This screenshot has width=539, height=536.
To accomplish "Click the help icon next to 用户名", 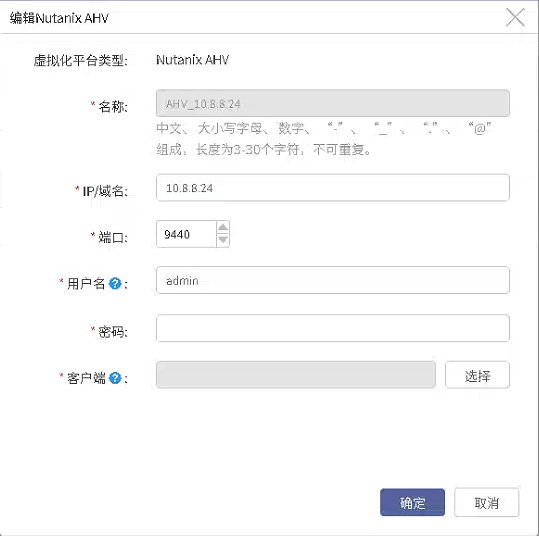I will coord(115,284).
